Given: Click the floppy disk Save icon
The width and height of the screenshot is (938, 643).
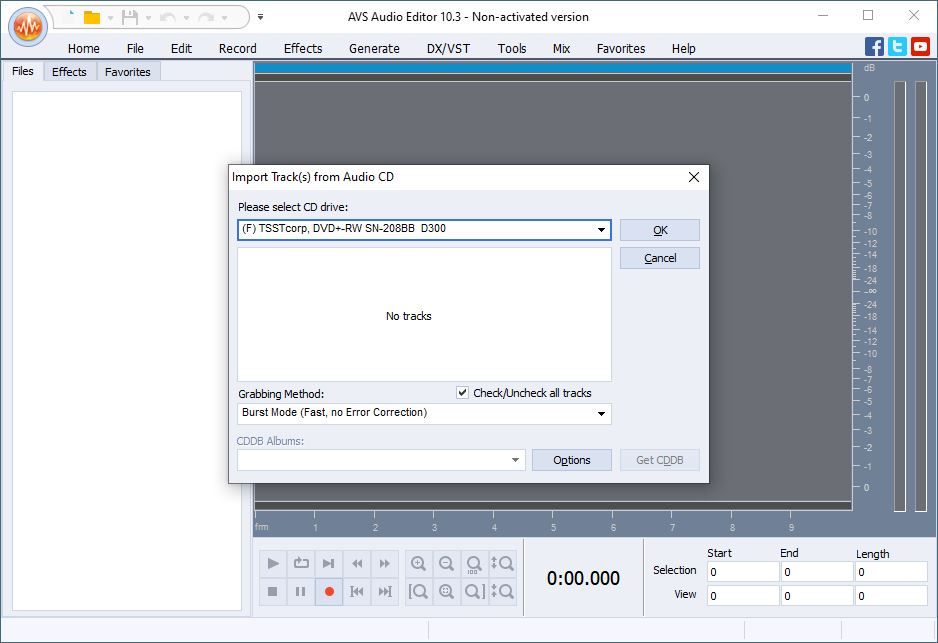Looking at the screenshot, I should coord(130,17).
